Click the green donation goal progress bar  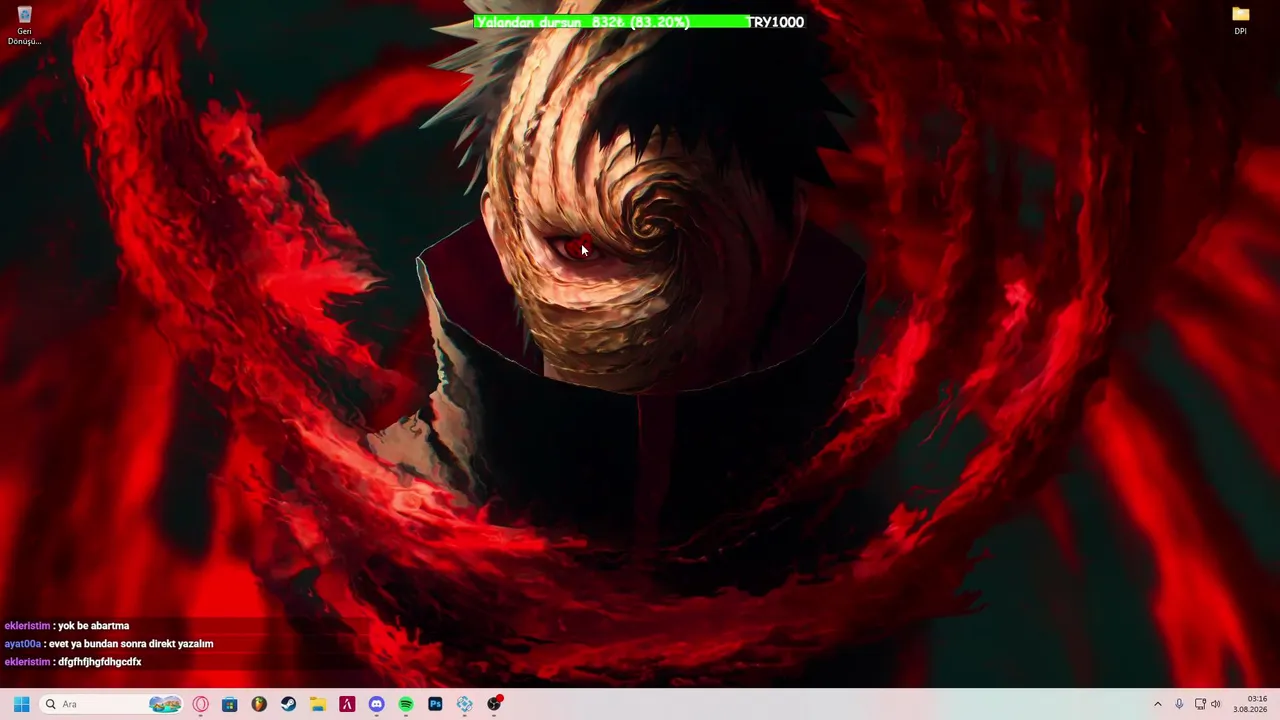pos(611,22)
